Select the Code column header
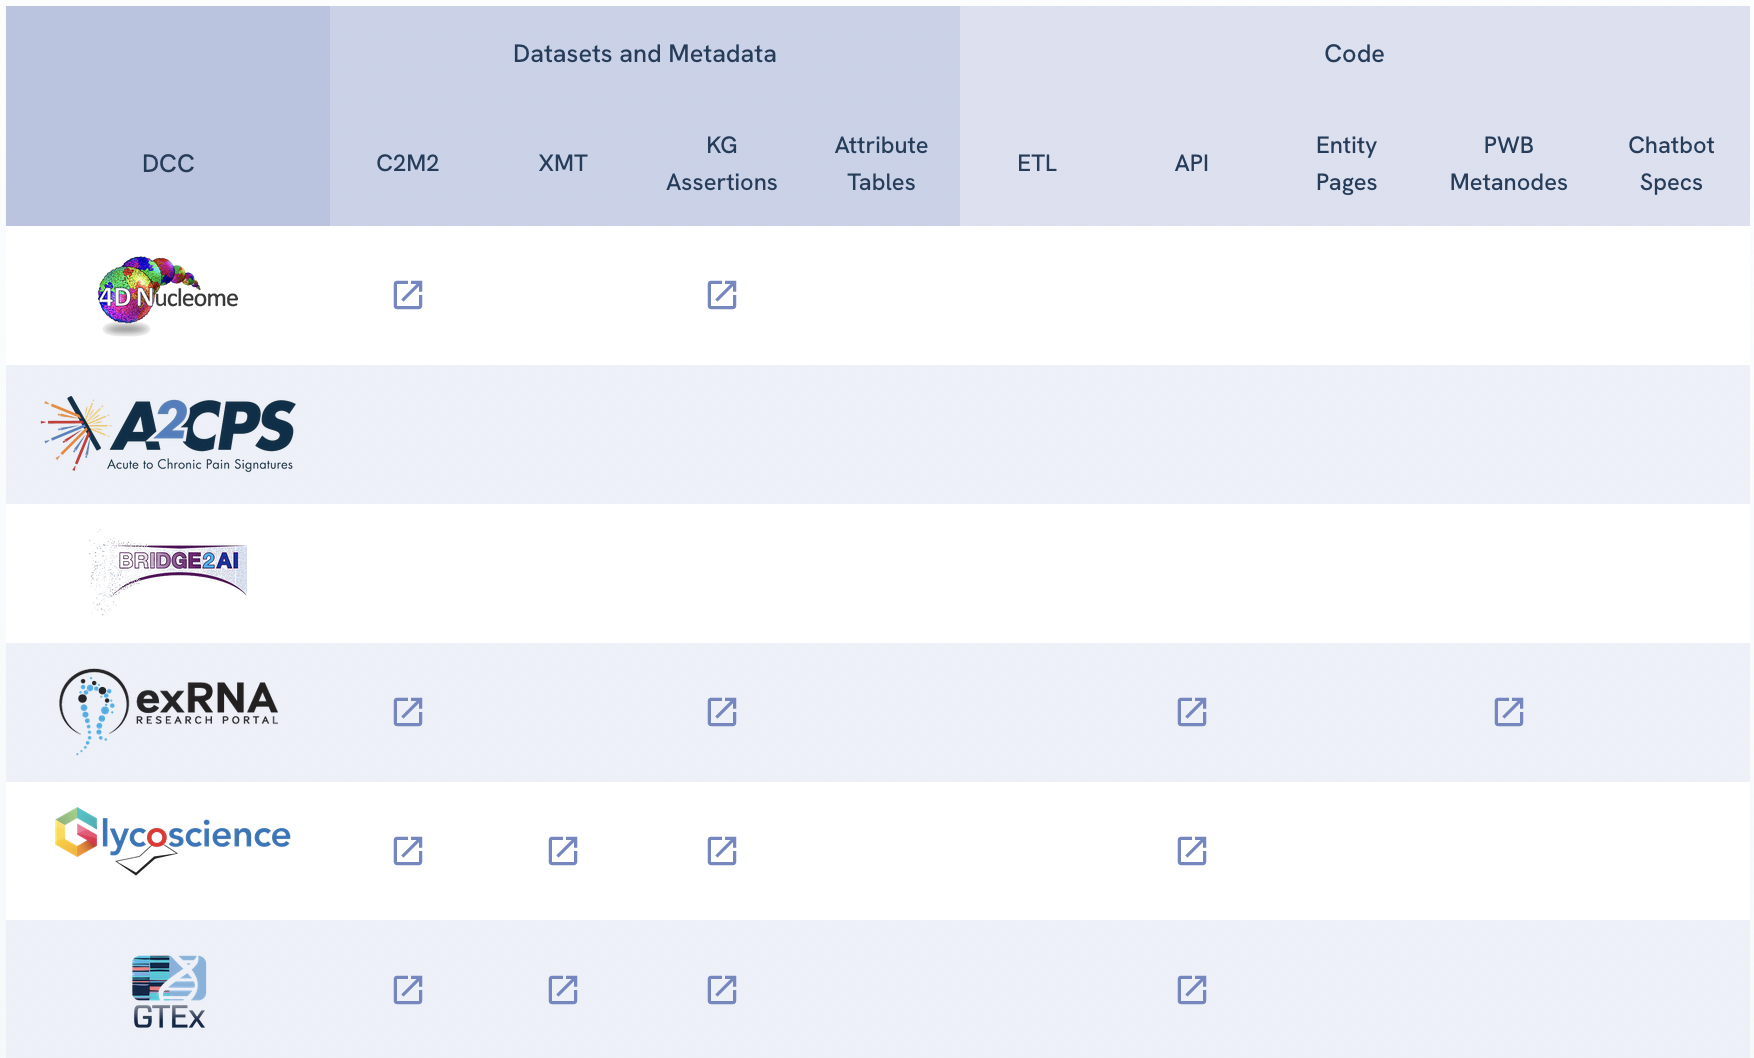 1354,54
